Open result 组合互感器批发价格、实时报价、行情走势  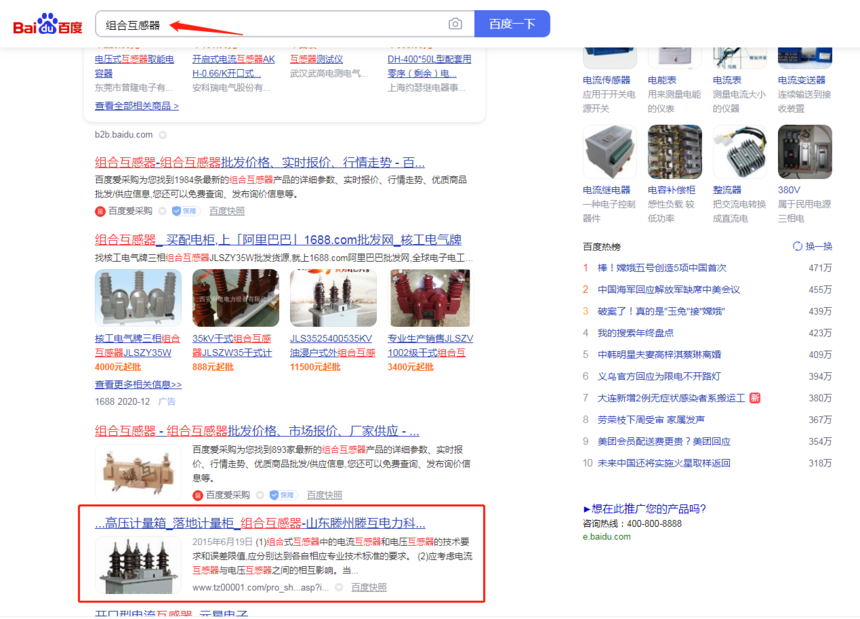(x=259, y=162)
